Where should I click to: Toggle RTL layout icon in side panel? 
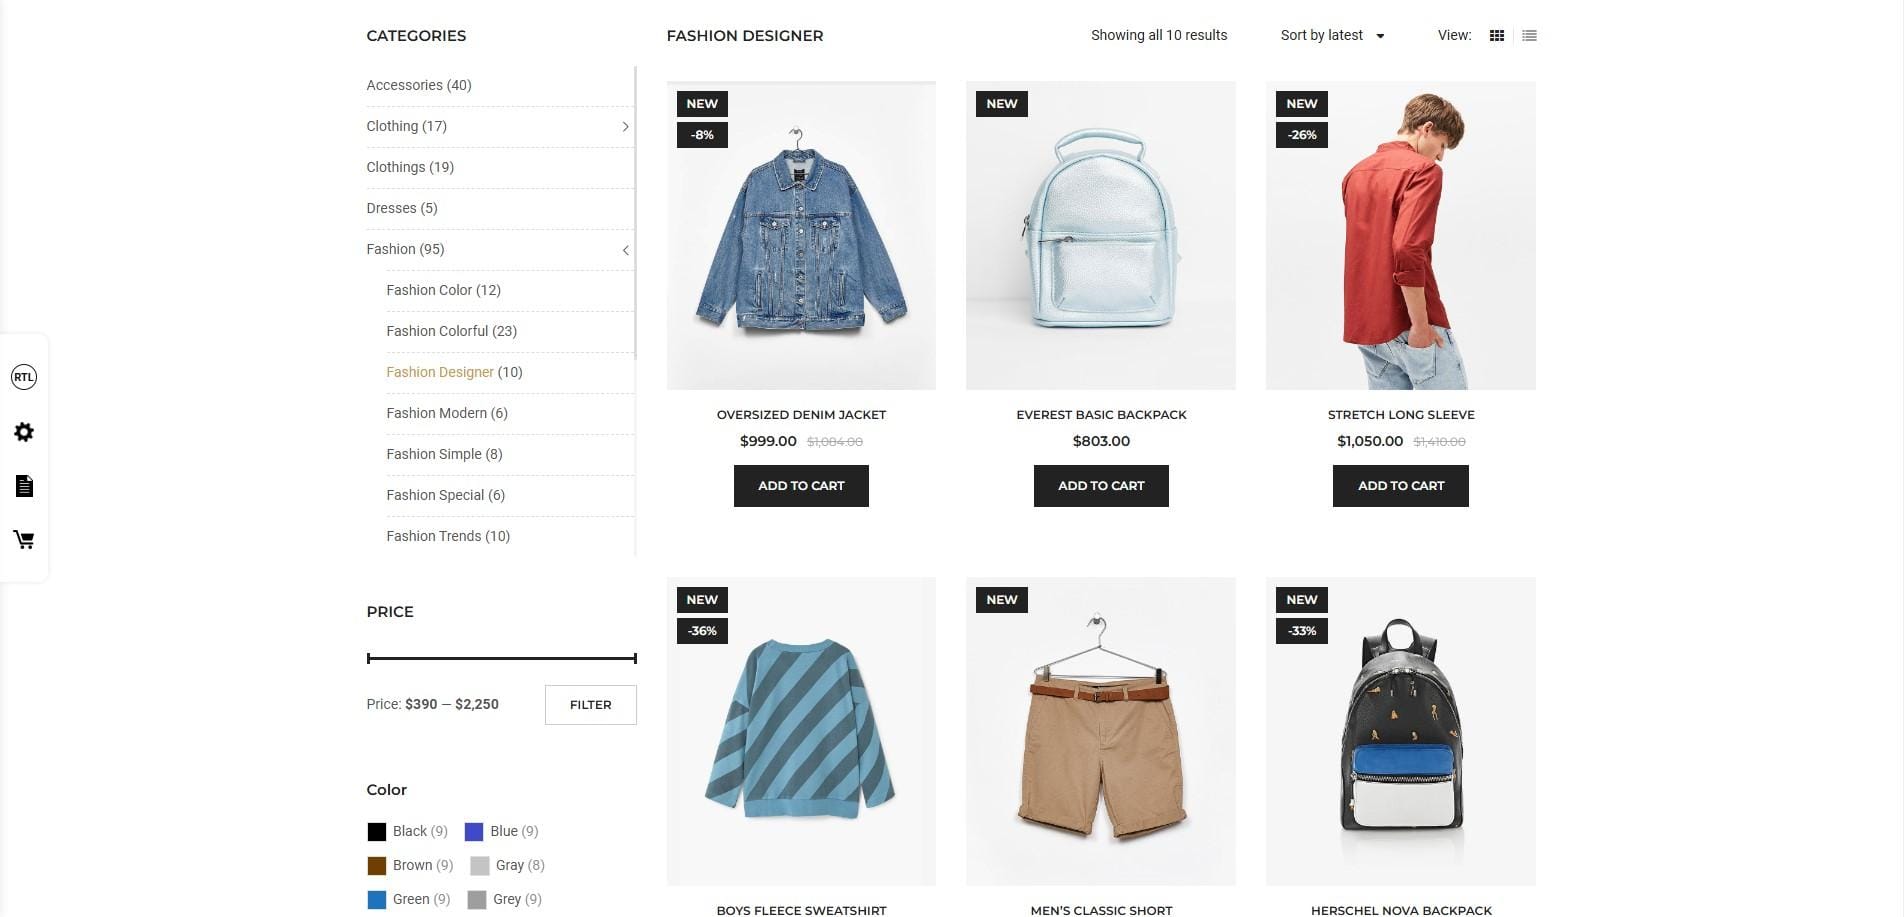click(24, 377)
